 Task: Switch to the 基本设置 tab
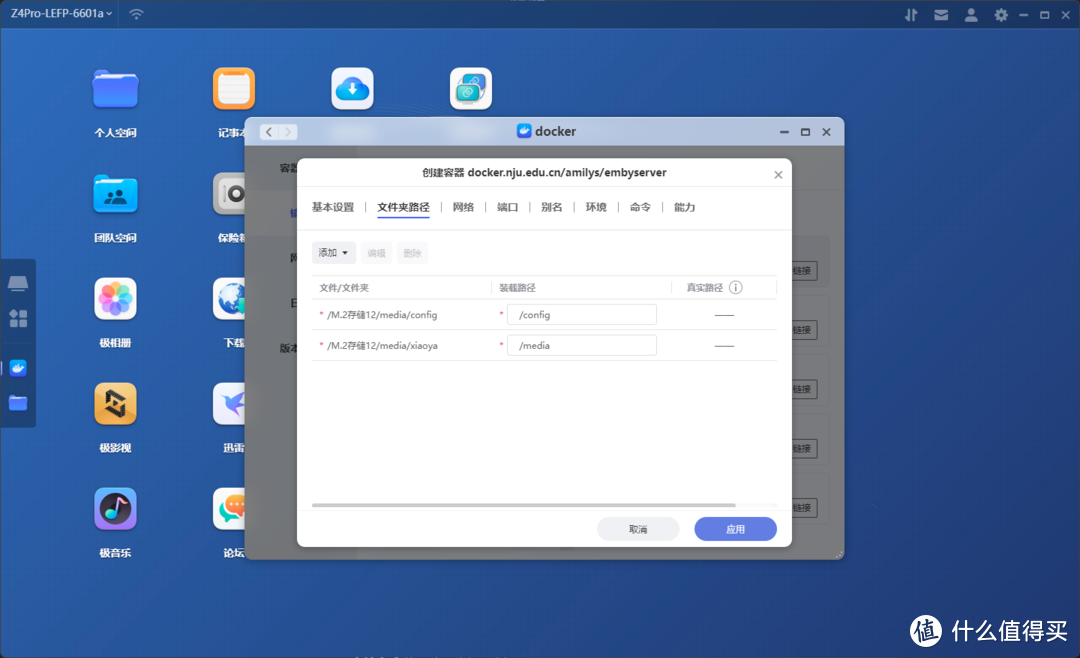pos(333,207)
